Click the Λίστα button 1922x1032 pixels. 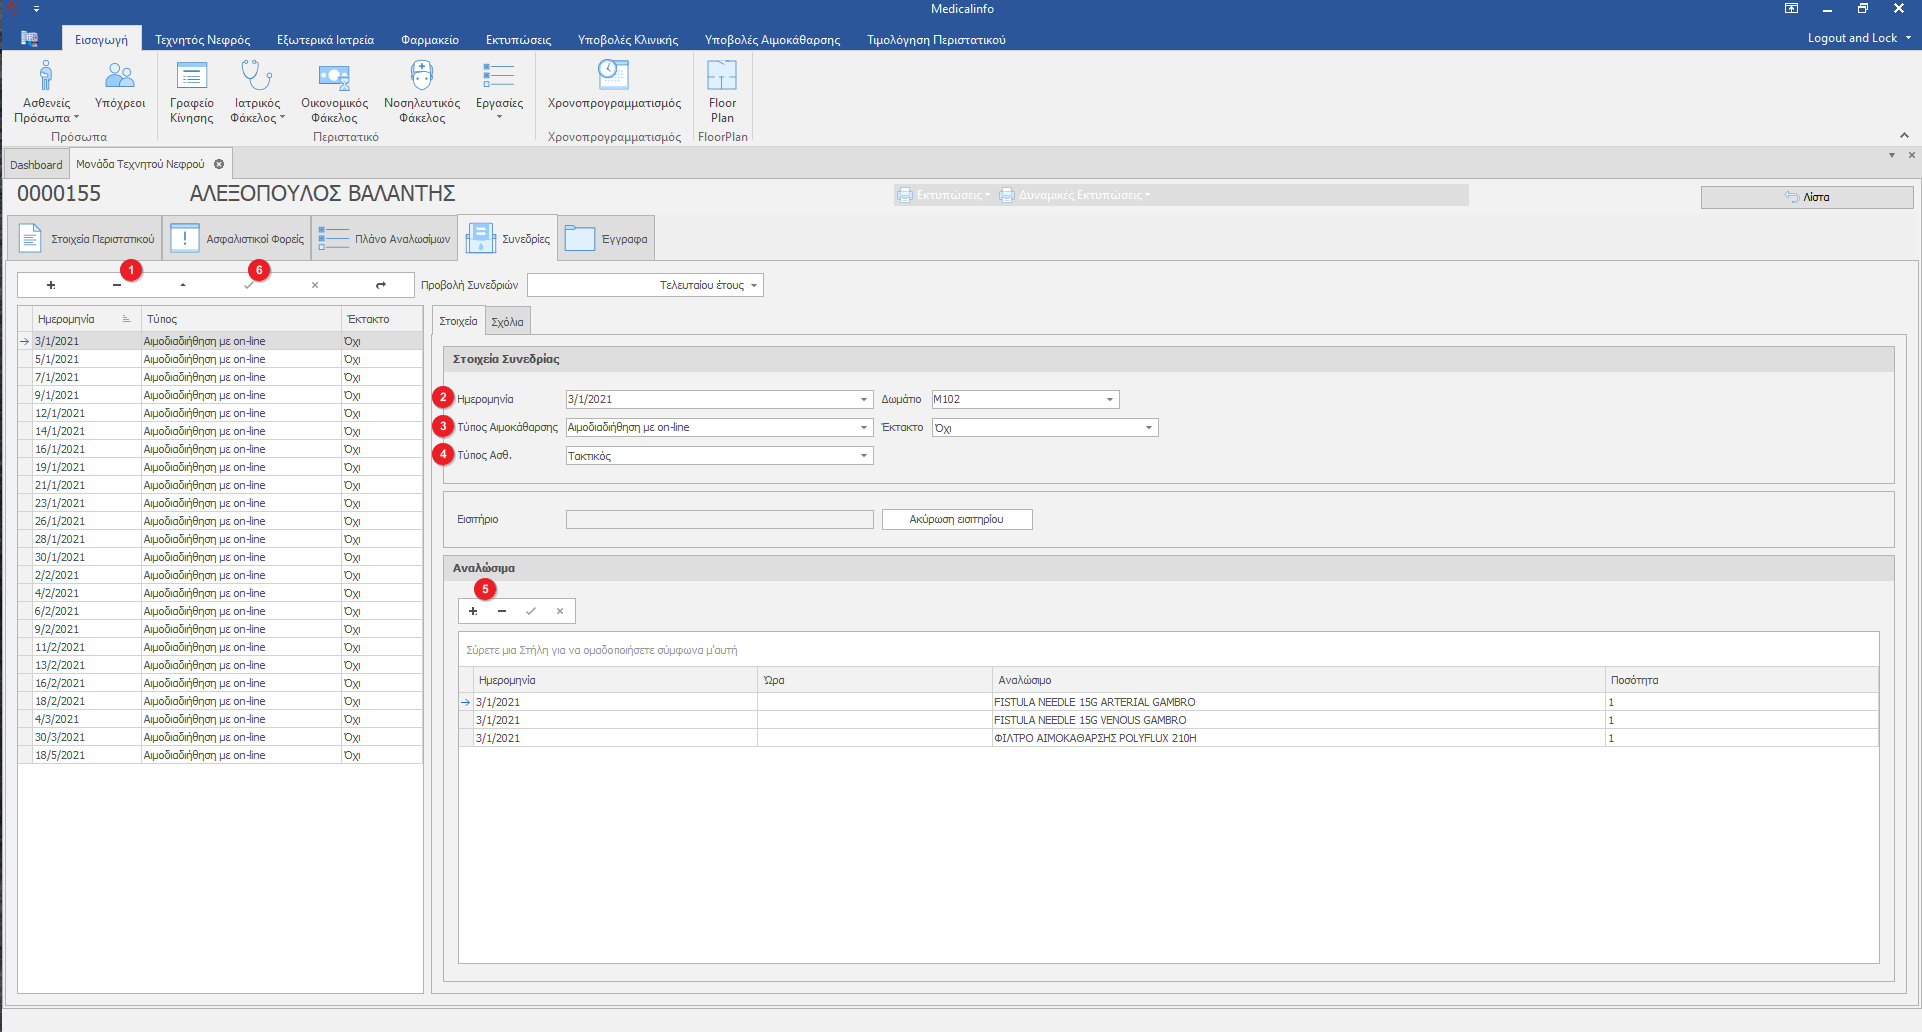point(1807,197)
